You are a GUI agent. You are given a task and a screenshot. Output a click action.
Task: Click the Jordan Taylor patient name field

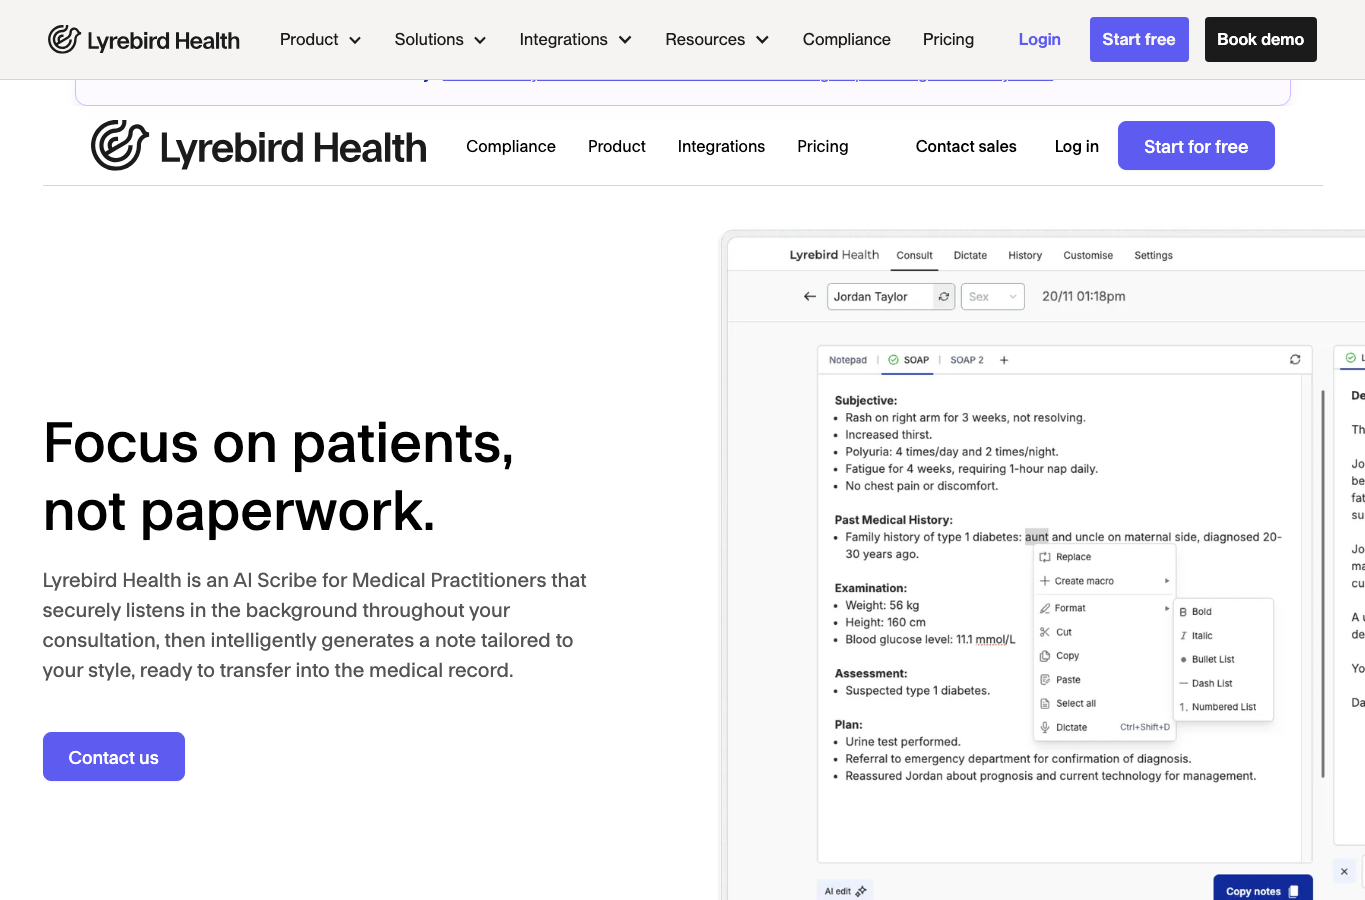pos(881,297)
